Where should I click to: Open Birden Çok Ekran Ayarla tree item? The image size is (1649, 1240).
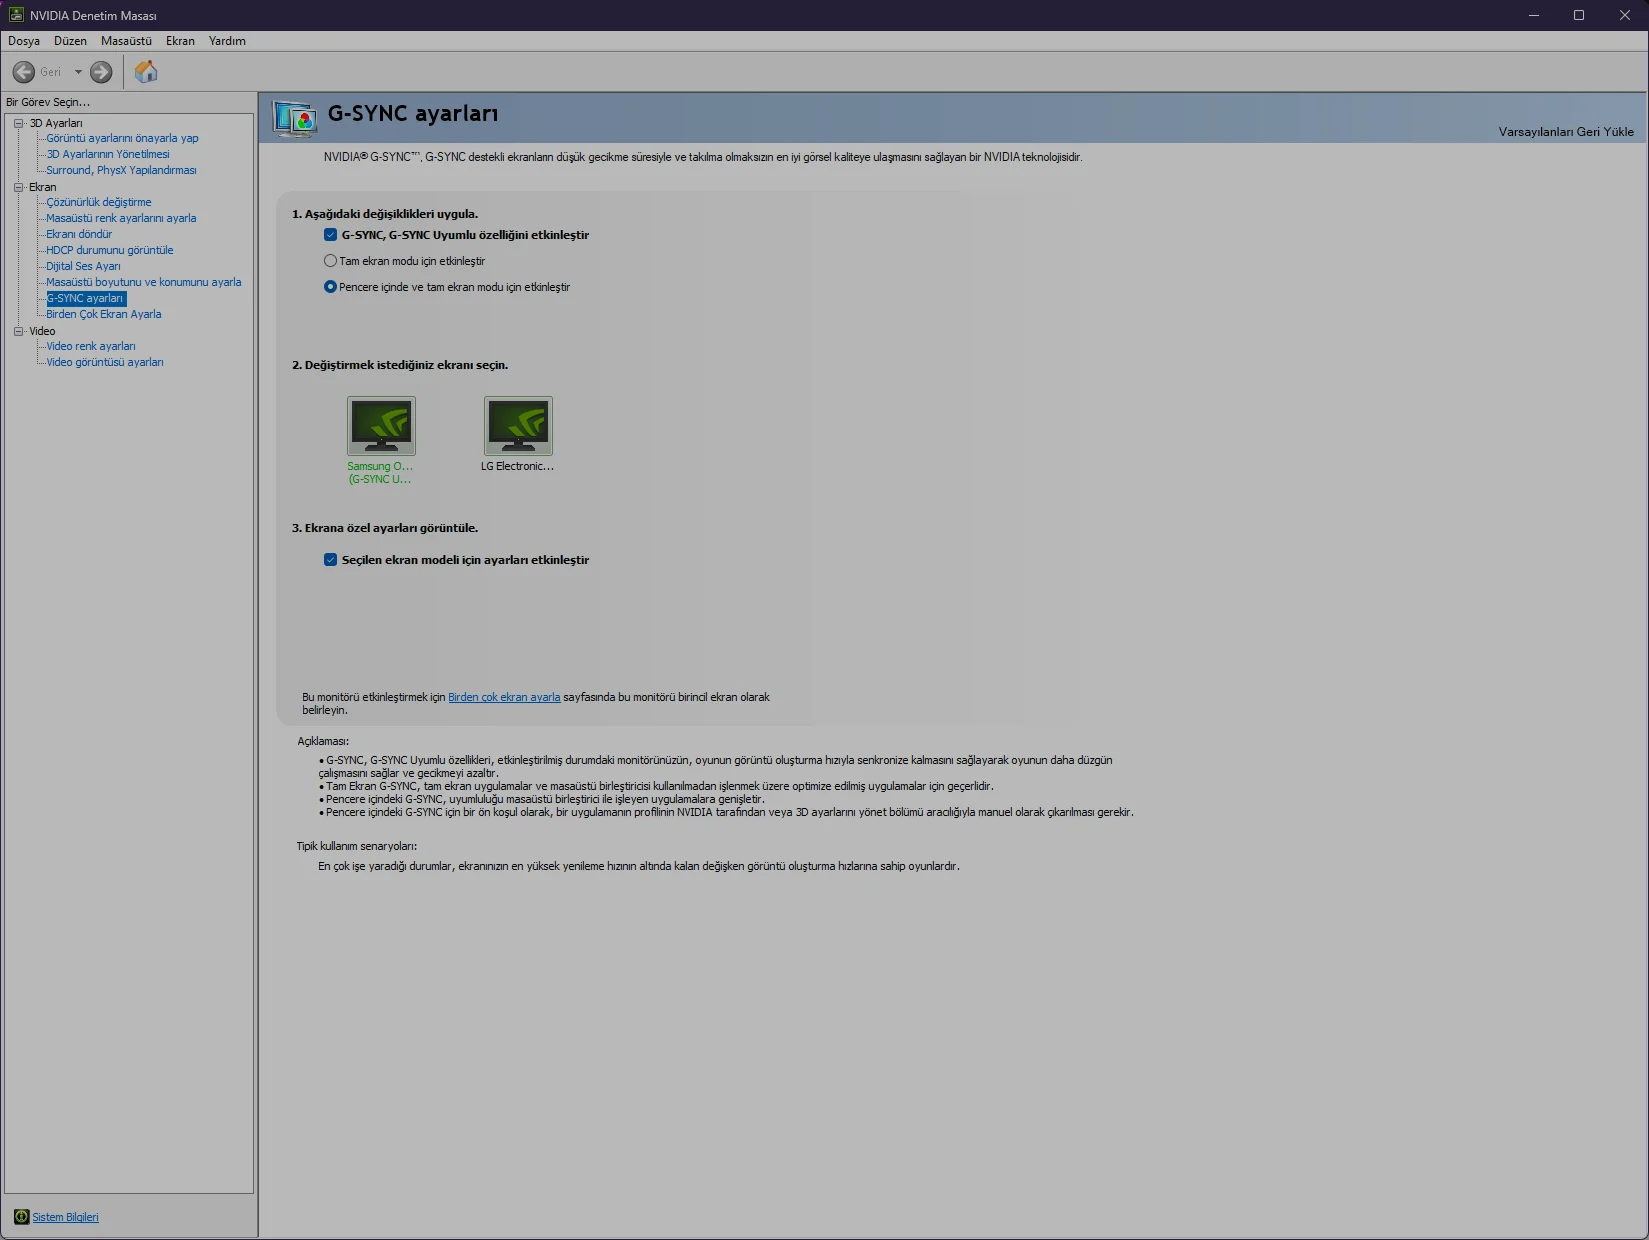[104, 314]
